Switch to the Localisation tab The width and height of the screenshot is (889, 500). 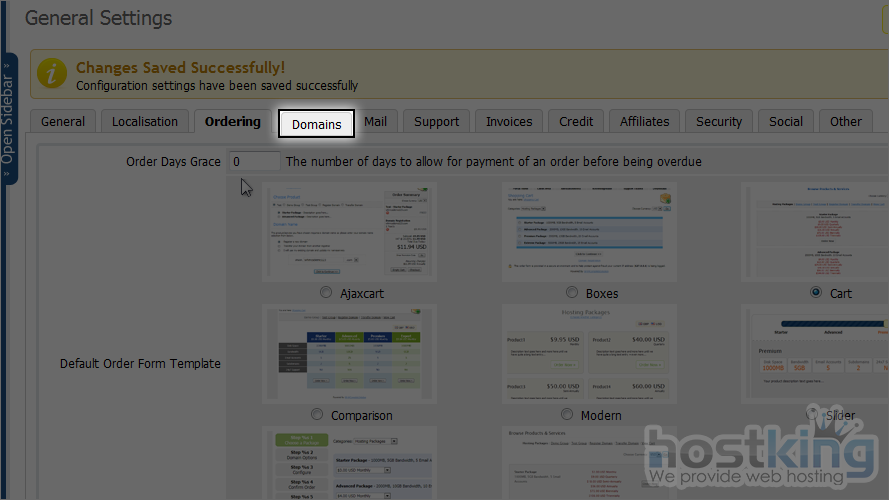pos(145,122)
